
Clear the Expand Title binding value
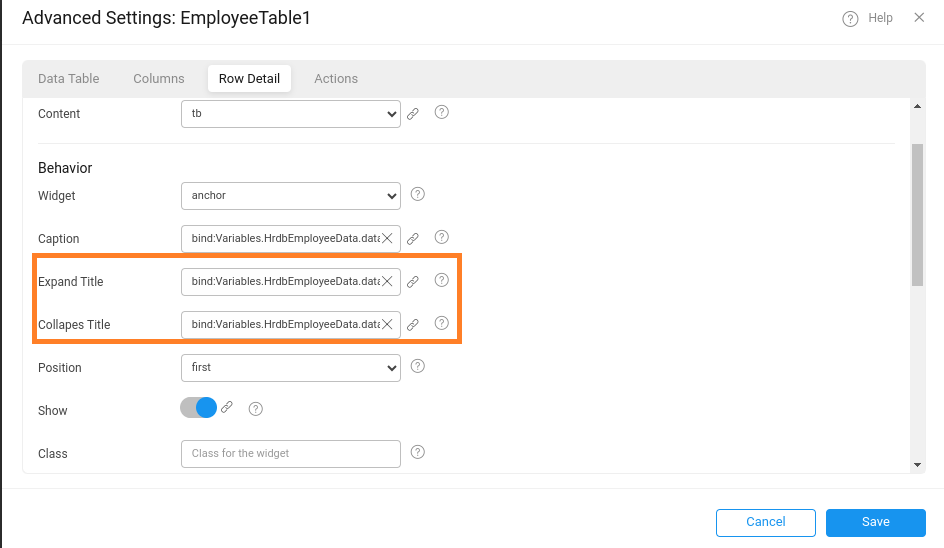tap(387, 282)
